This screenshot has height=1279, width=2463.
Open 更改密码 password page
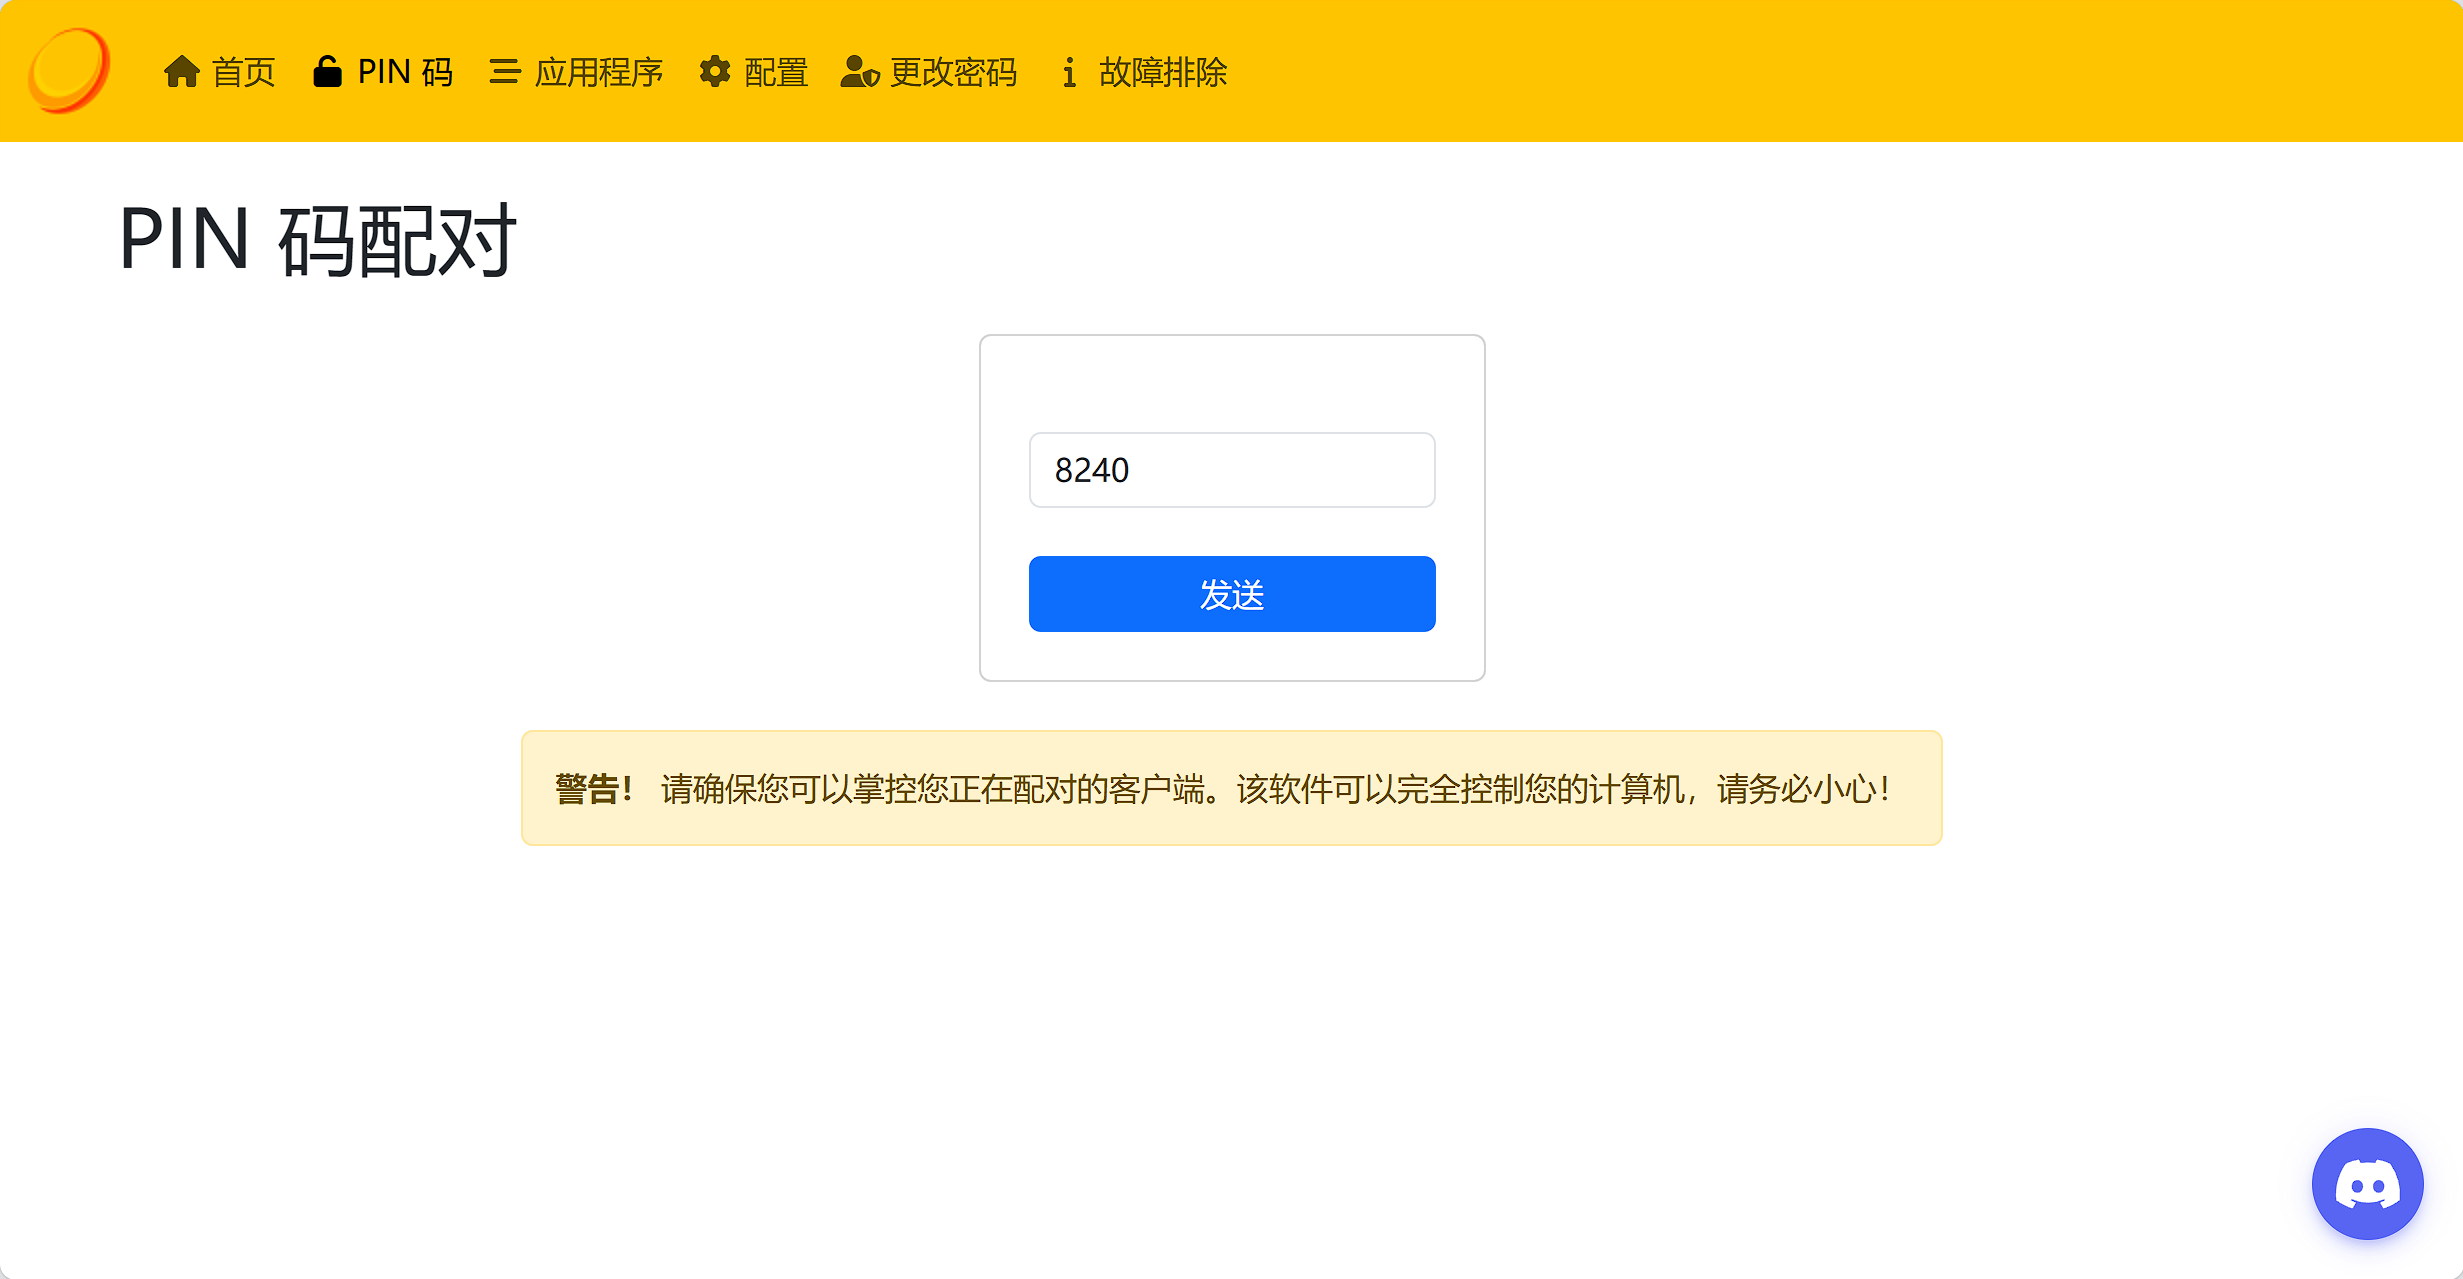[x=952, y=72]
